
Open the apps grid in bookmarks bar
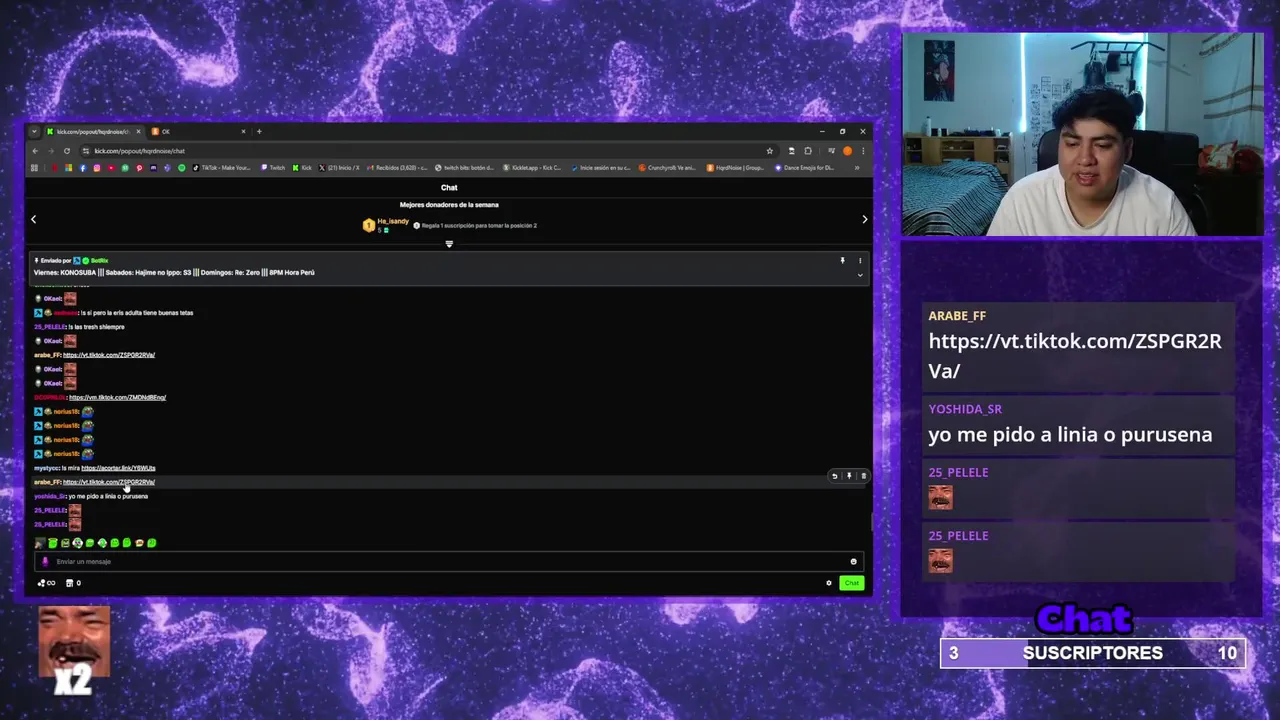tap(34, 168)
